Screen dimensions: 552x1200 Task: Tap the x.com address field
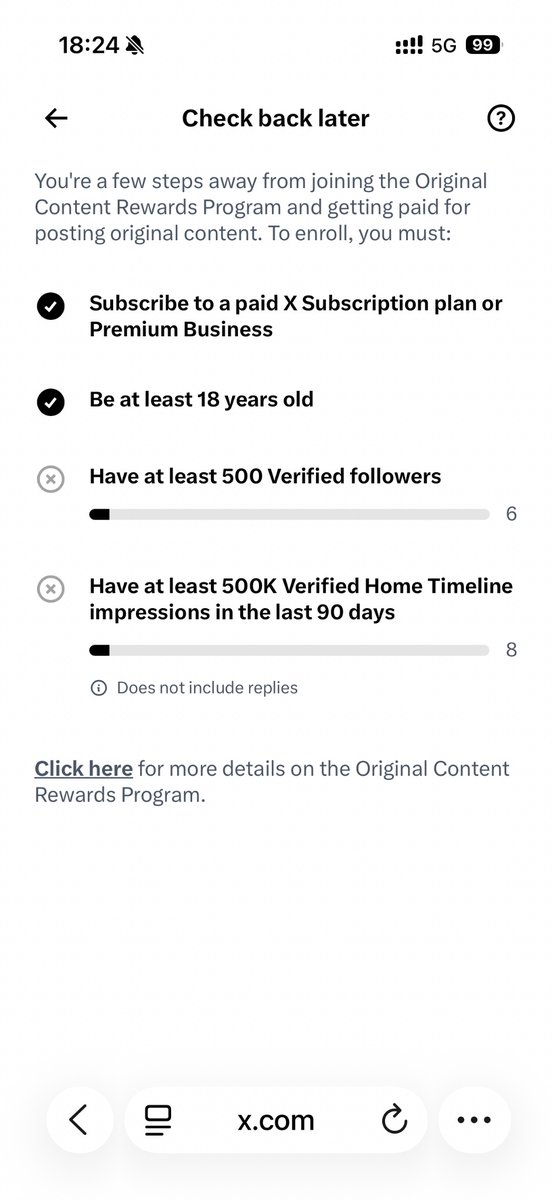276,1120
